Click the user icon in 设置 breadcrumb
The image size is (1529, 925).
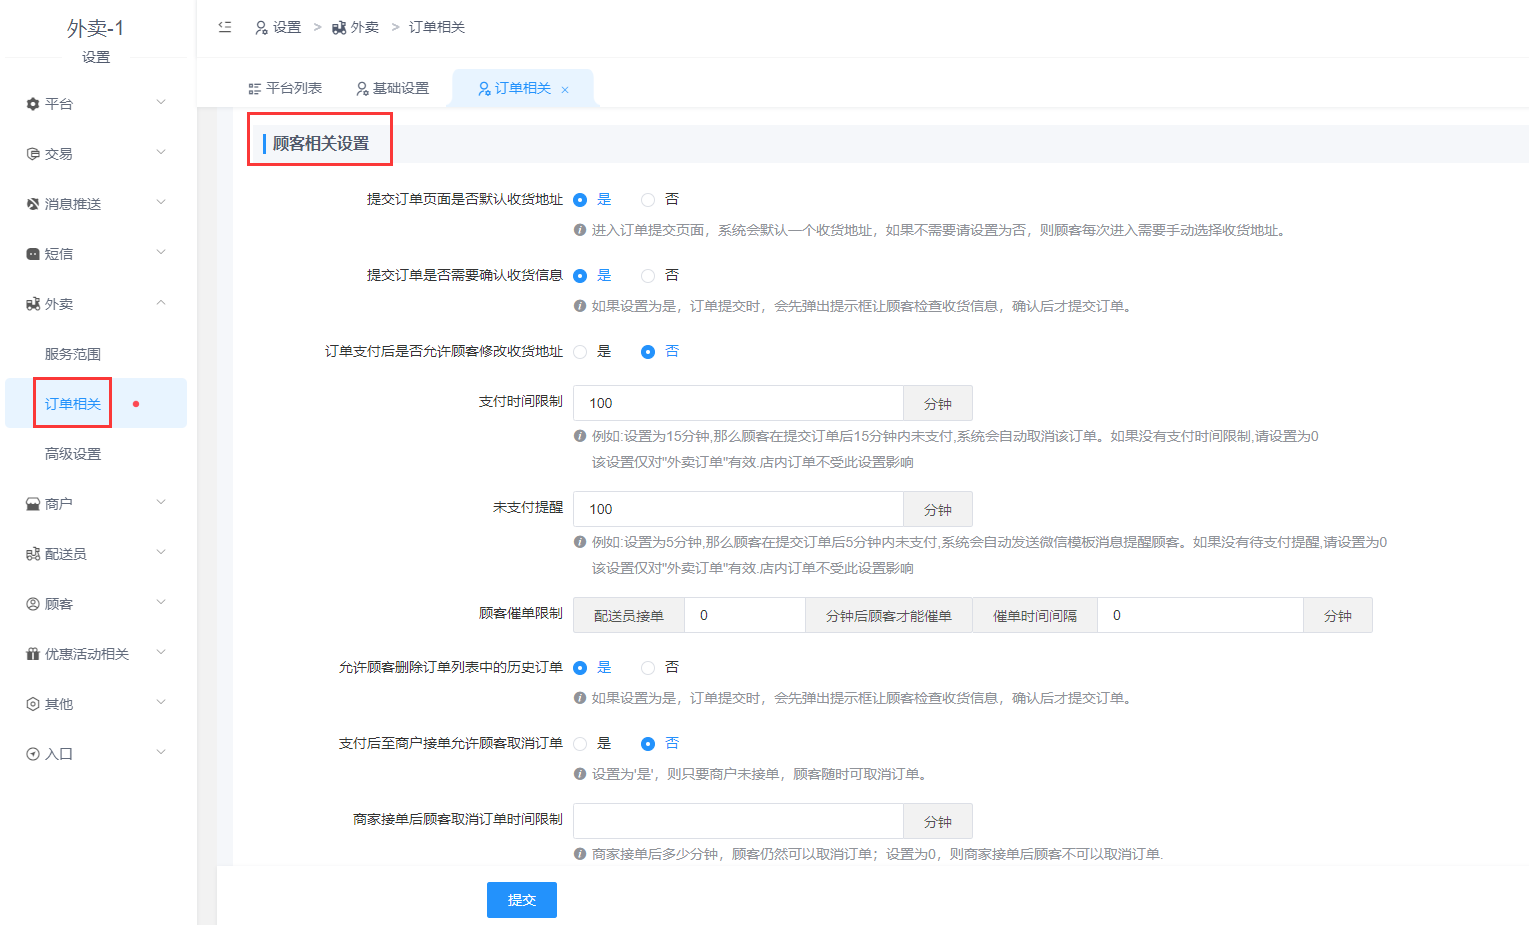(262, 28)
